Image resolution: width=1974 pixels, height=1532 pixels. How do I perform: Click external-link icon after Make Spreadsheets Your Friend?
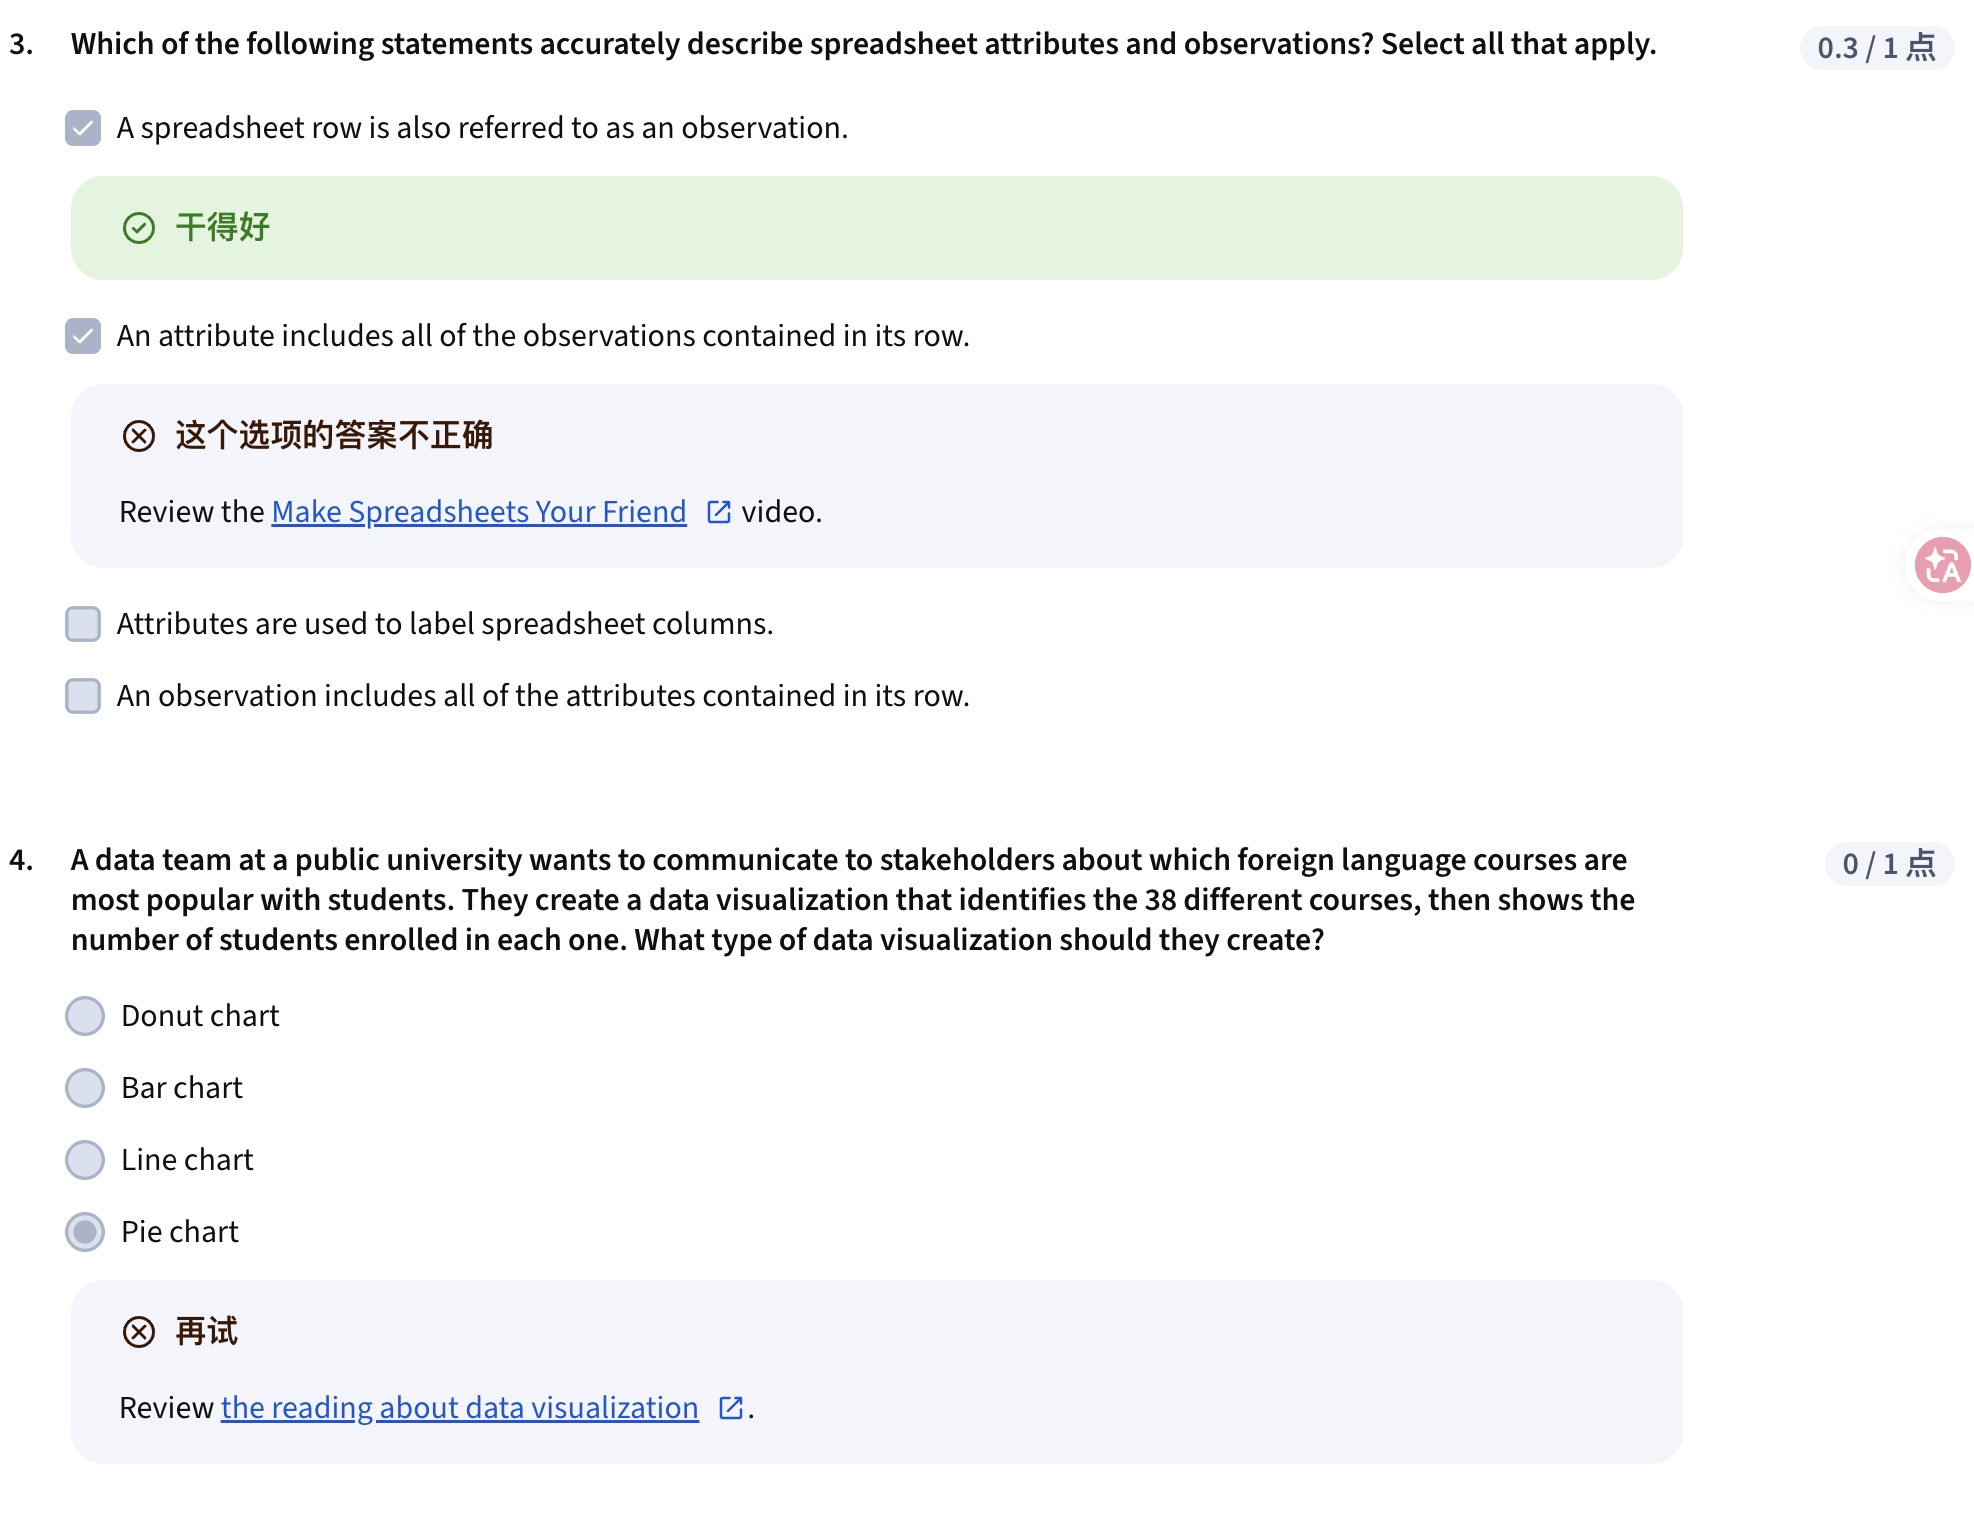719,512
